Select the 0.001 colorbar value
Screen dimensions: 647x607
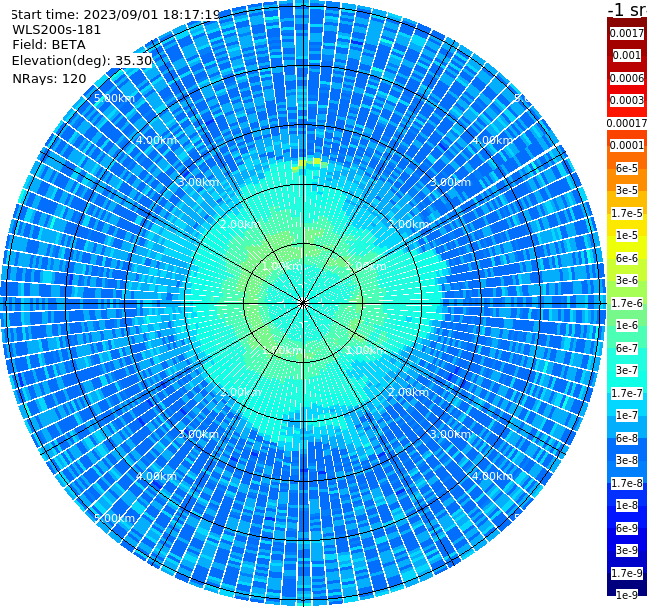click(627, 55)
